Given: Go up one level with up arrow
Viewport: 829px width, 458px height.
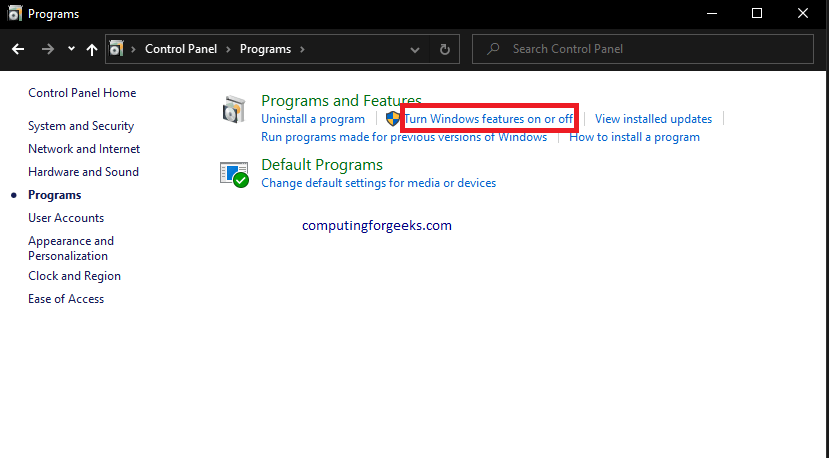Looking at the screenshot, I should (x=92, y=49).
